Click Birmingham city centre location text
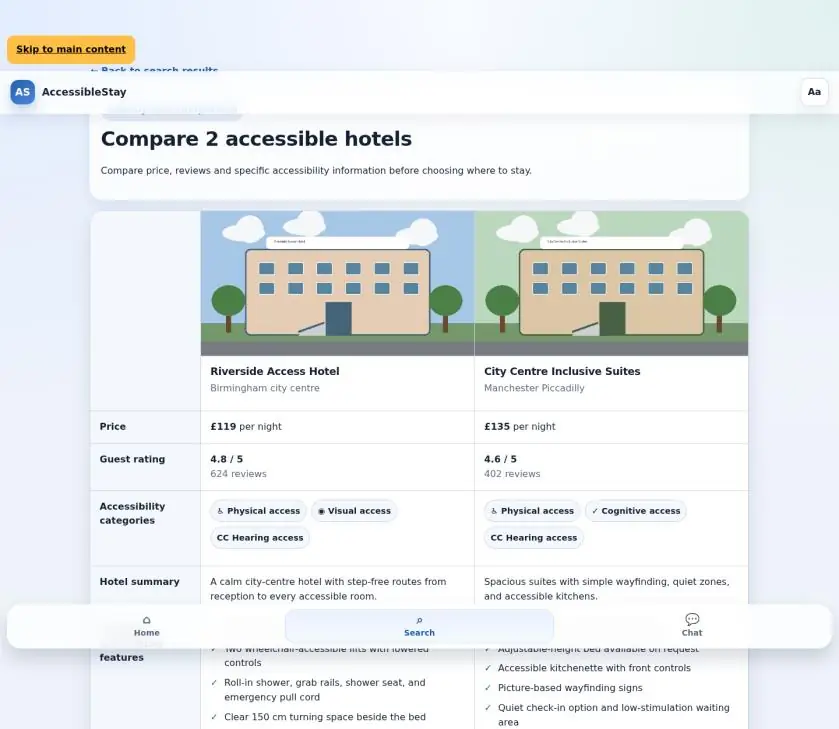Image resolution: width=839 pixels, height=729 pixels. click(x=265, y=388)
